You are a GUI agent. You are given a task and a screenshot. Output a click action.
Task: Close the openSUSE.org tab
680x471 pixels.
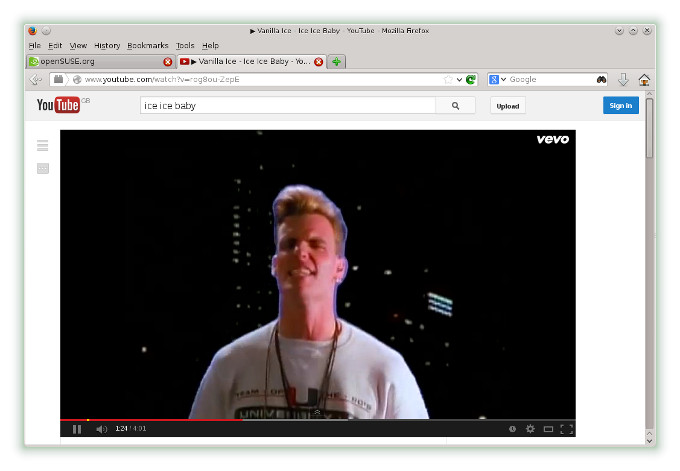pos(167,62)
